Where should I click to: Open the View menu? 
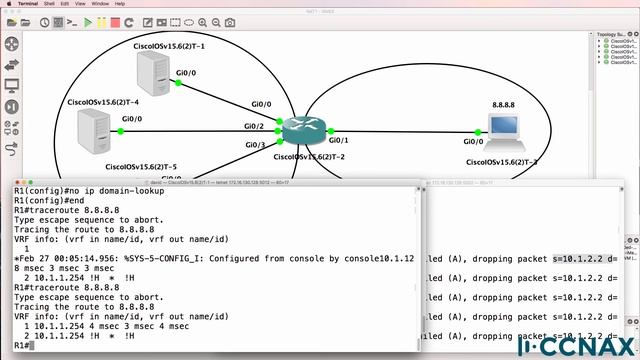click(x=80, y=3)
